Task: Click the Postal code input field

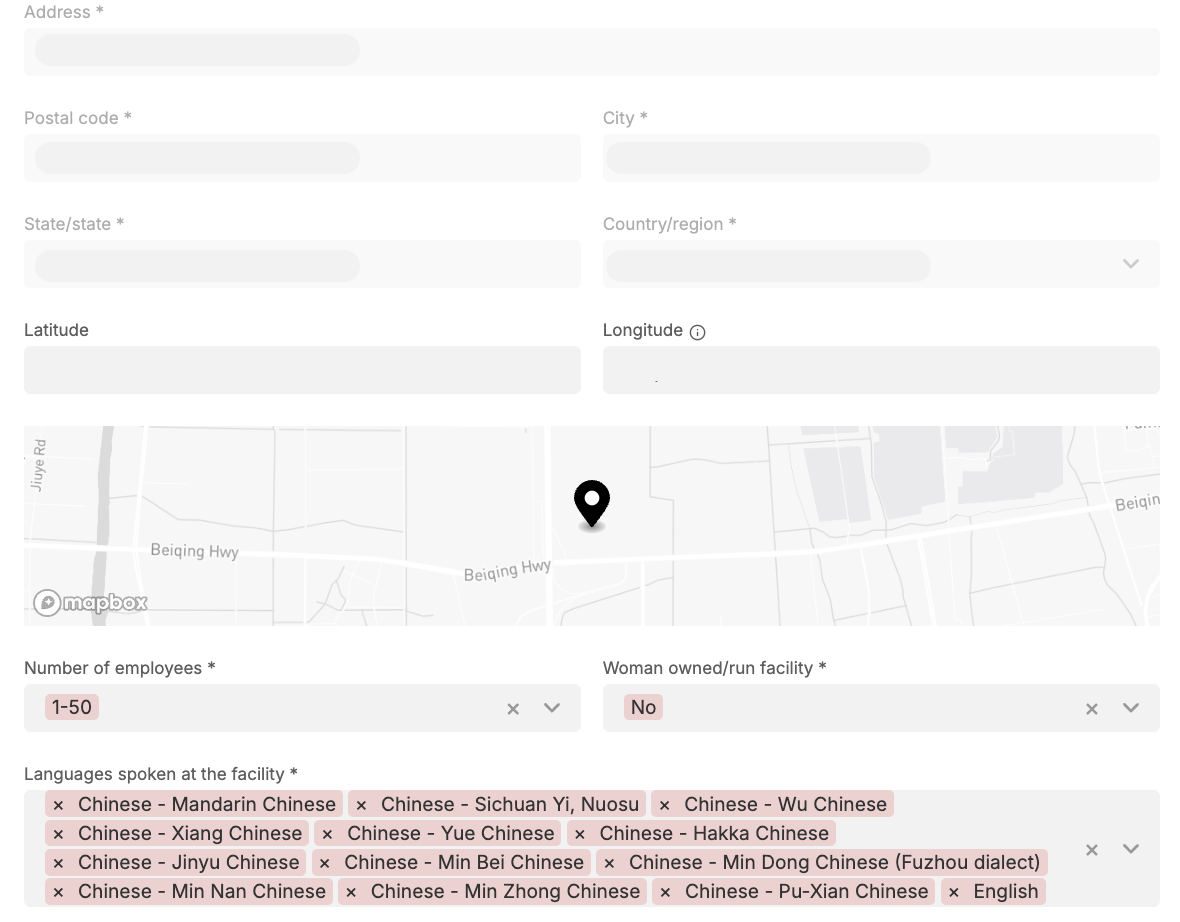Action: tap(302, 158)
